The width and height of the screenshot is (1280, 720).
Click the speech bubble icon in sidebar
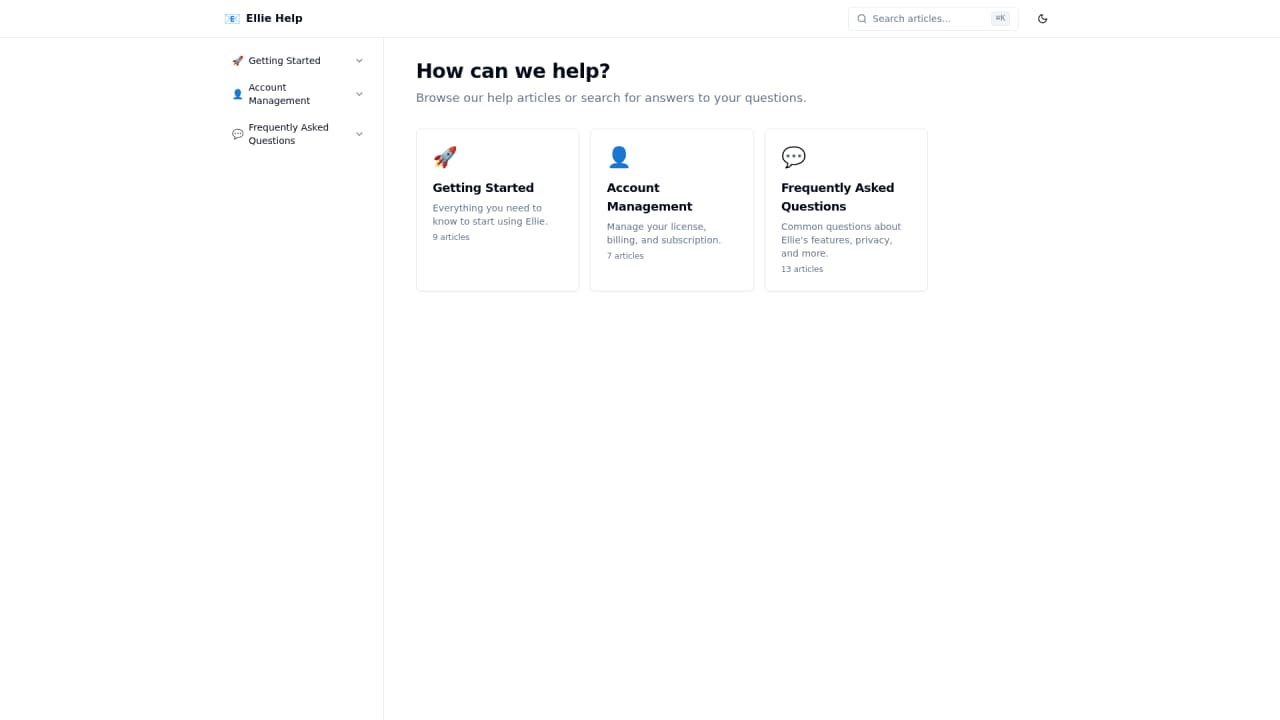(x=238, y=134)
